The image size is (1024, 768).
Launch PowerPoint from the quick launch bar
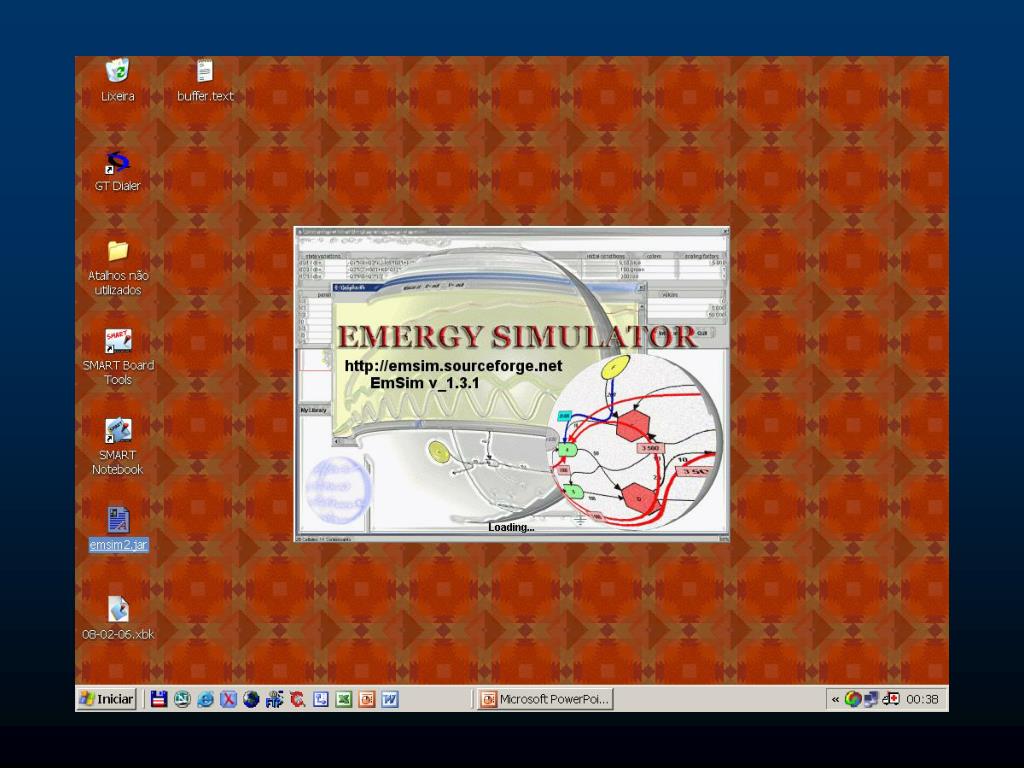[x=367, y=699]
